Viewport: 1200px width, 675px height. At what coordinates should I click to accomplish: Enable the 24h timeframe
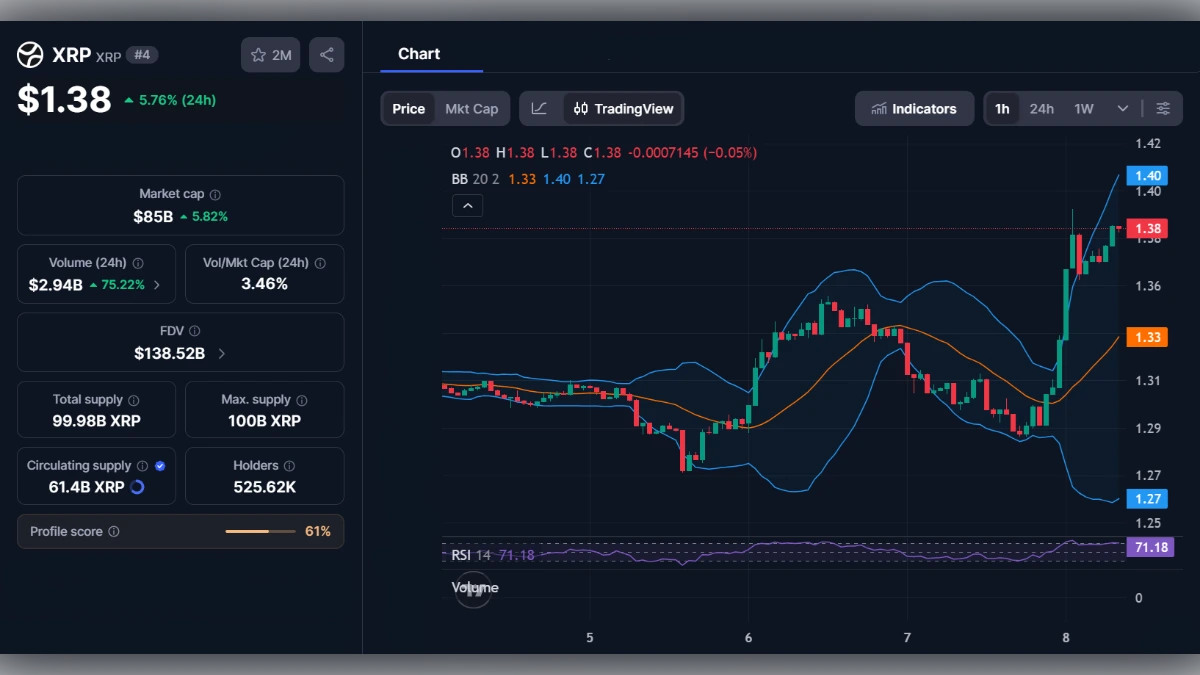(1043, 108)
